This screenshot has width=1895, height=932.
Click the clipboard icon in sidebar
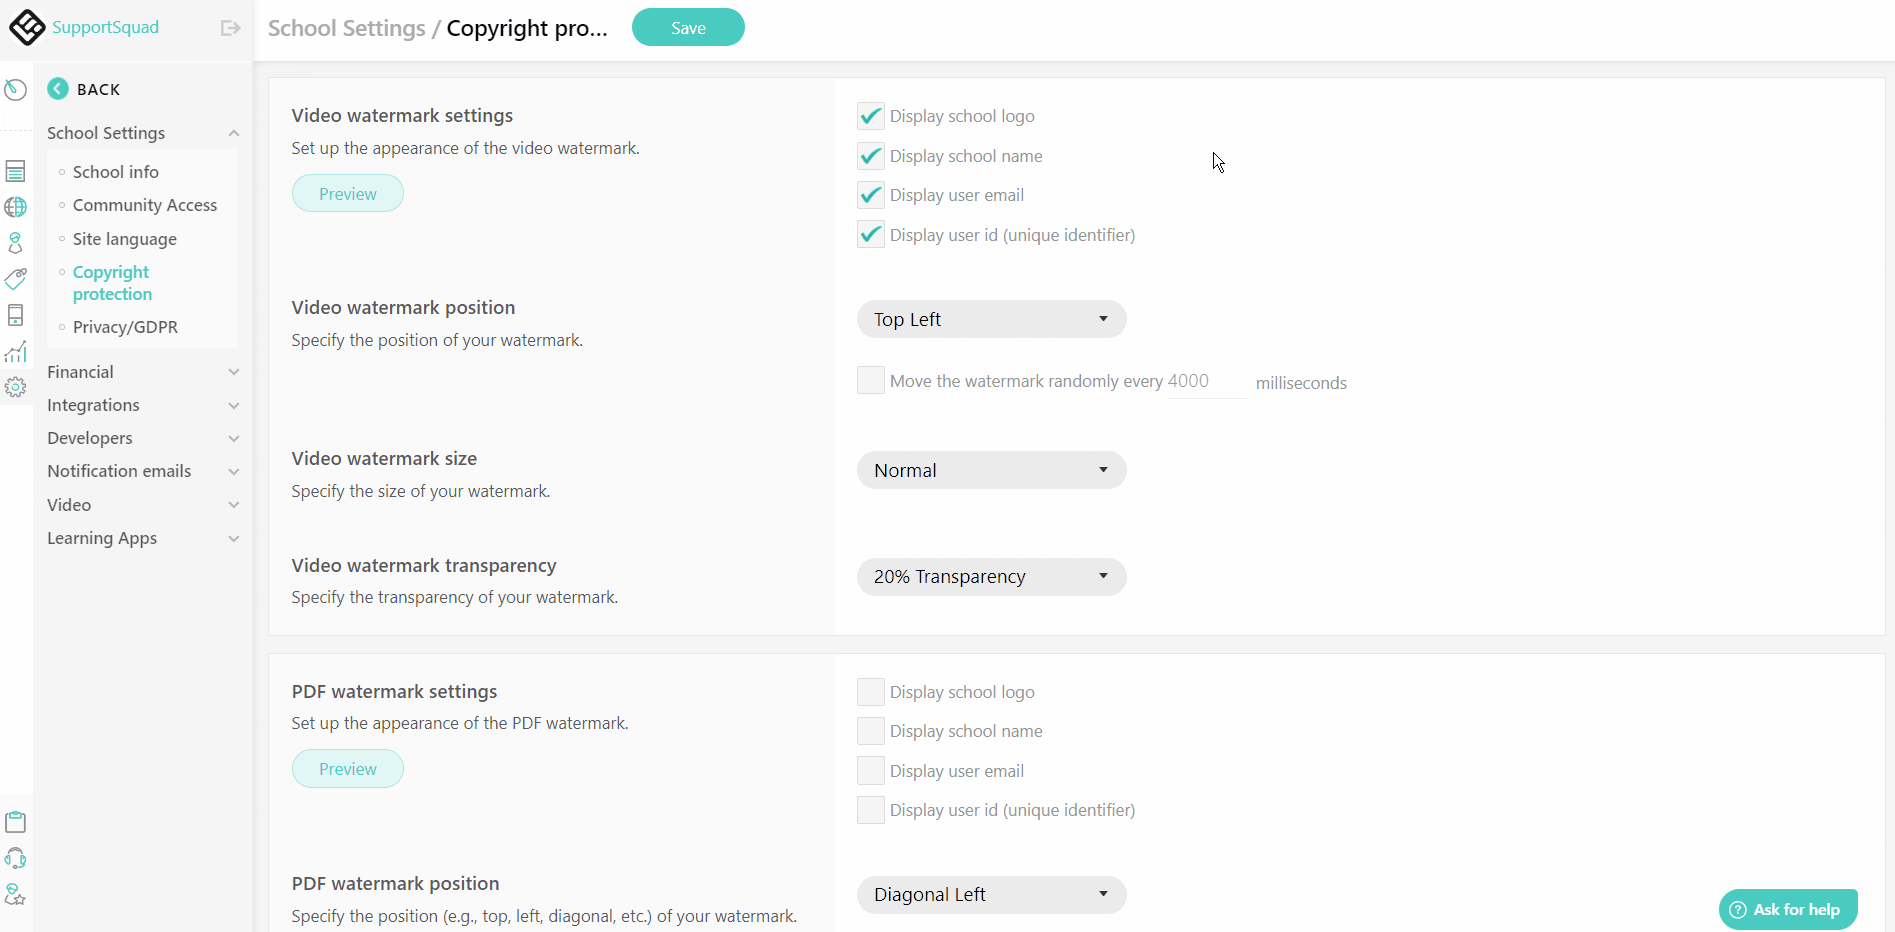[x=15, y=822]
